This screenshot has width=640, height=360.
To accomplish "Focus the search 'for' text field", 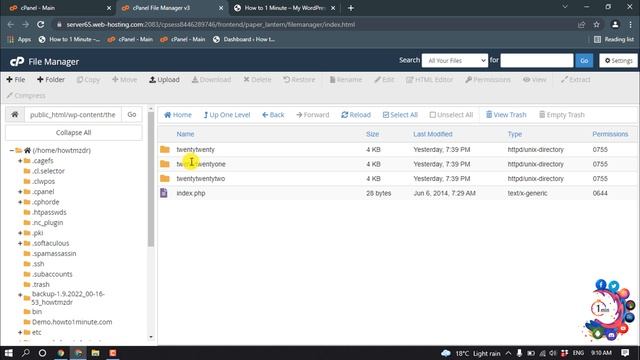I will [537, 60].
